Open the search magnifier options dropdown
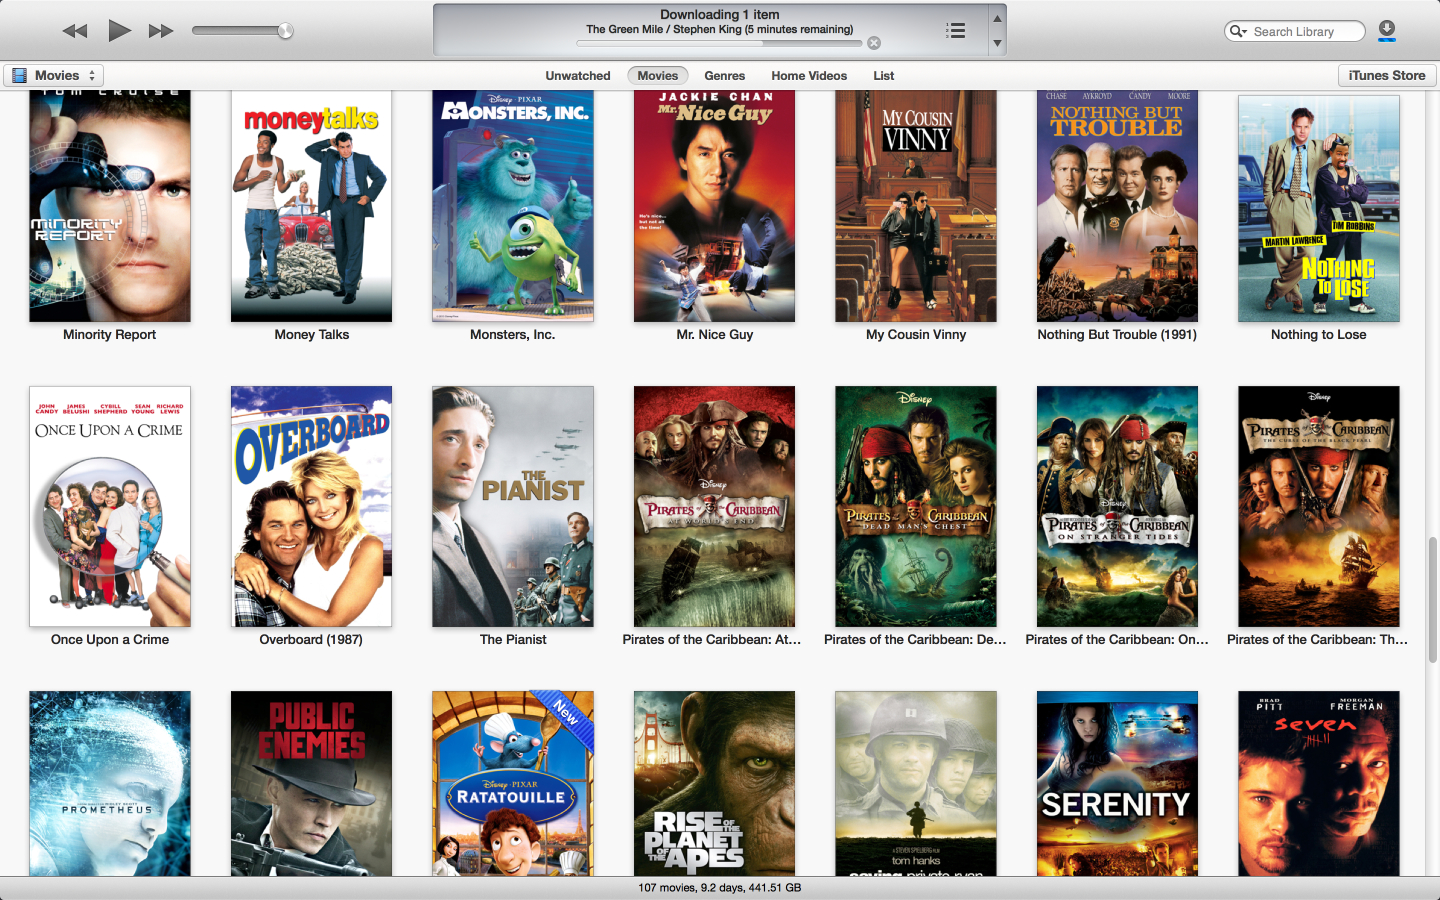The height and width of the screenshot is (900, 1440). tap(1238, 31)
